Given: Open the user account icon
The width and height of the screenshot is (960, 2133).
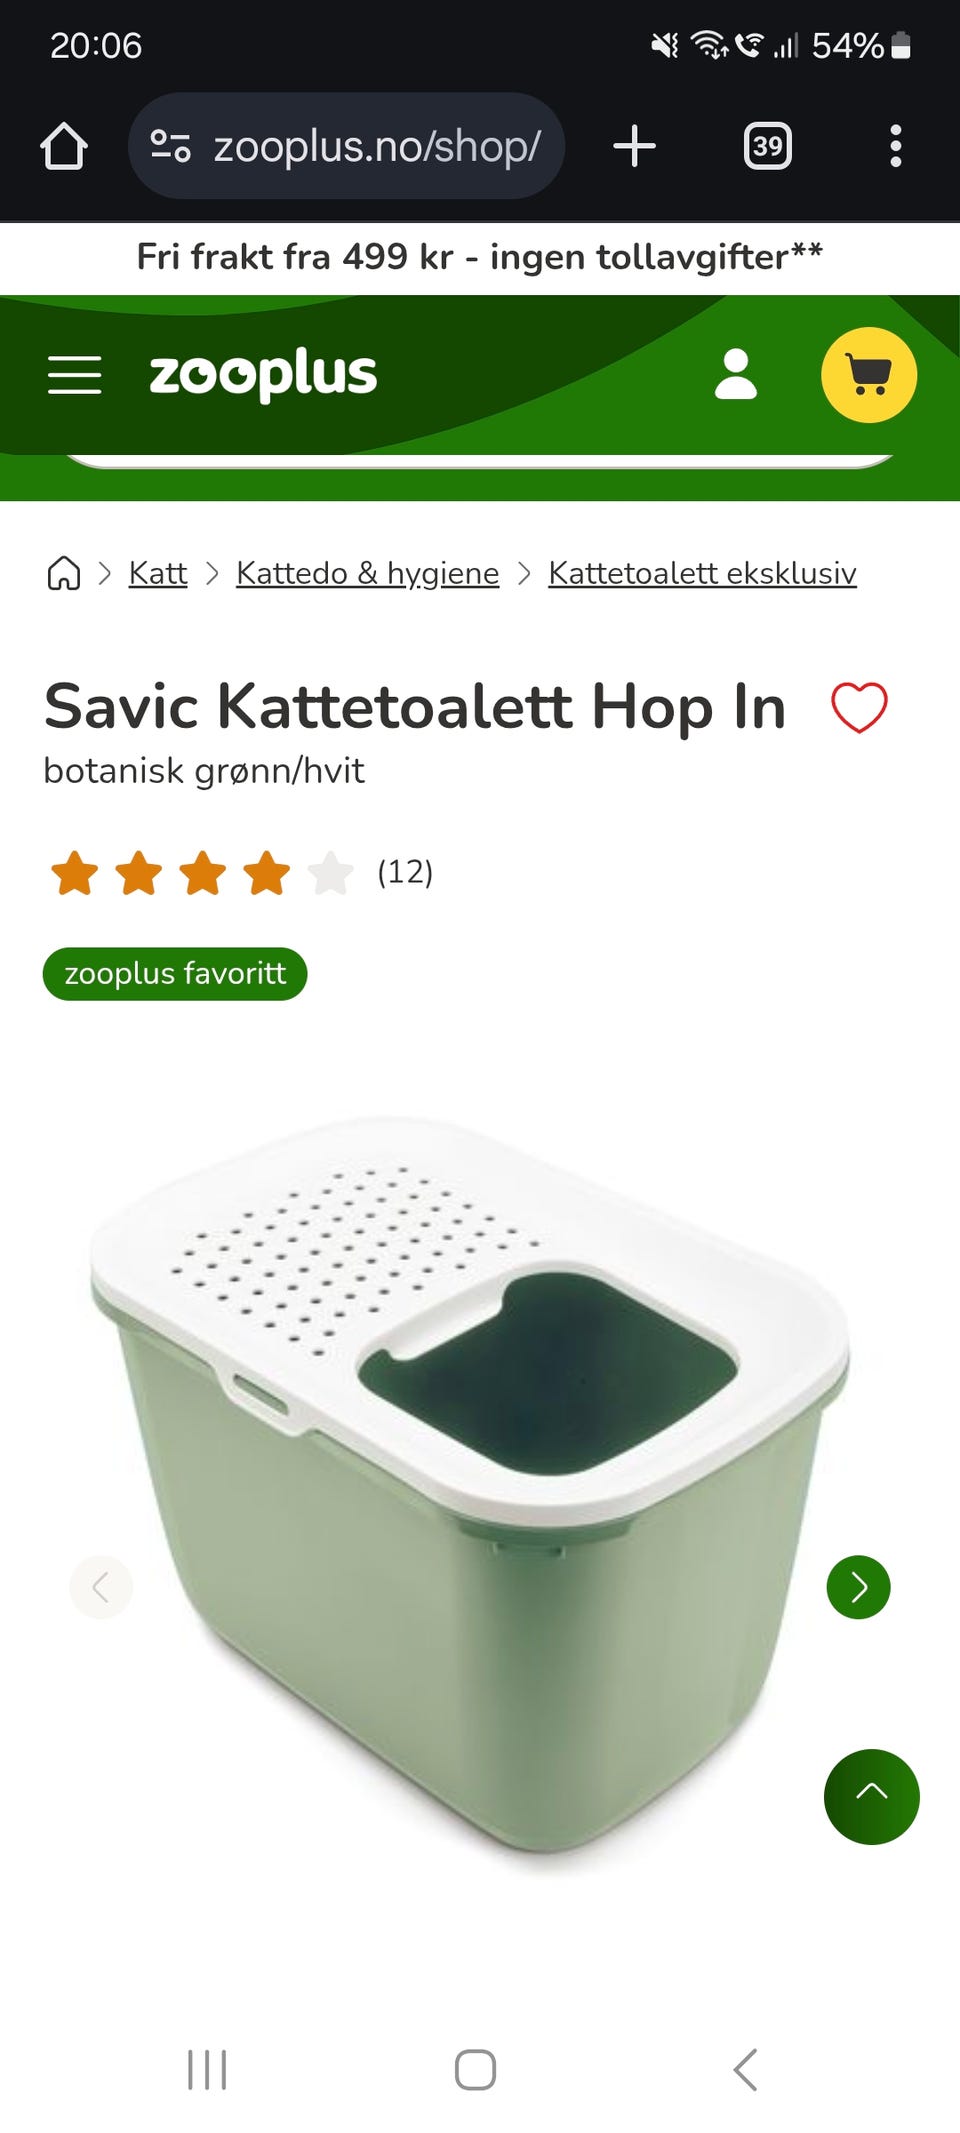Looking at the screenshot, I should tap(736, 374).
